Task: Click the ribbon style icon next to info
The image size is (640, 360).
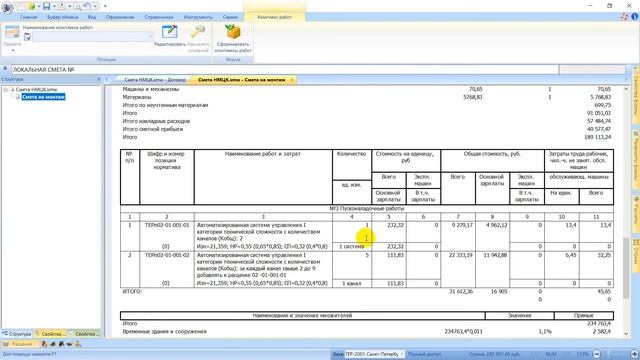Action: click(x=624, y=17)
